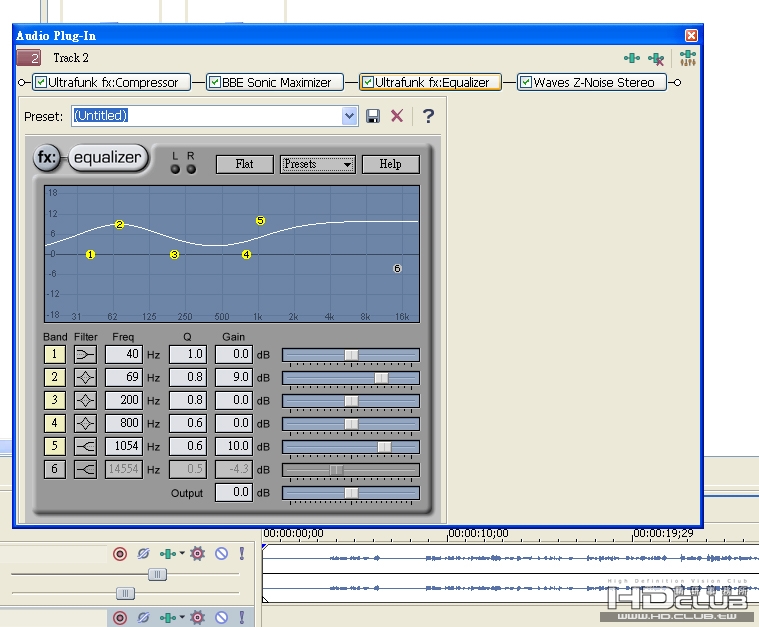Click arm for record icon on lower track
759x627 pixels.
tap(120, 618)
